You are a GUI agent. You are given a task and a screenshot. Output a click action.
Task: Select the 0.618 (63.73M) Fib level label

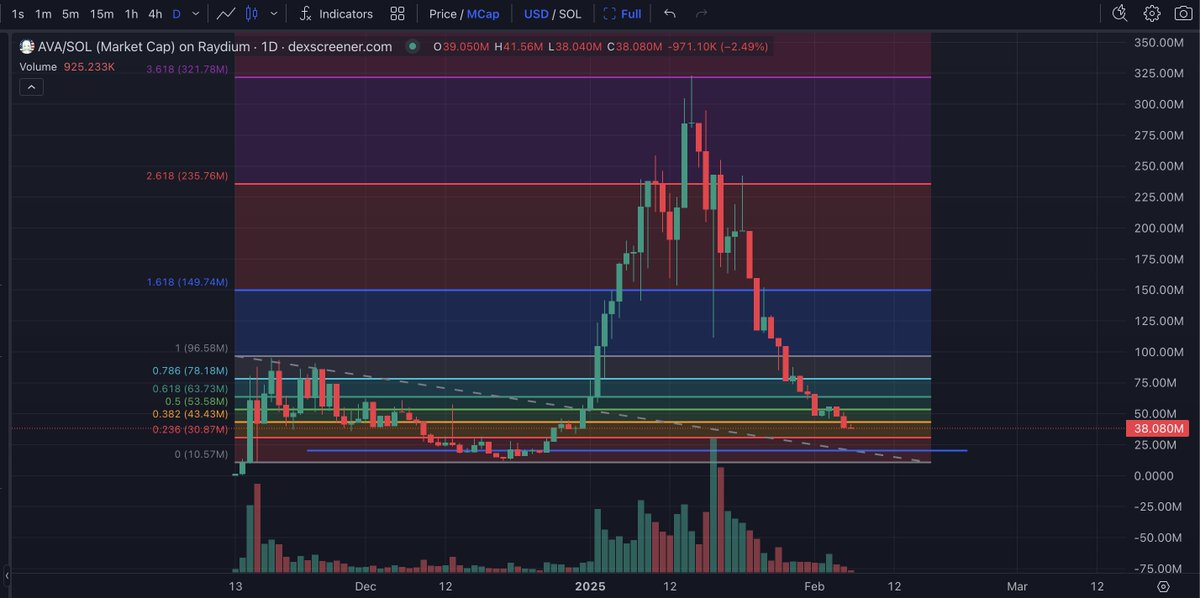click(x=191, y=388)
